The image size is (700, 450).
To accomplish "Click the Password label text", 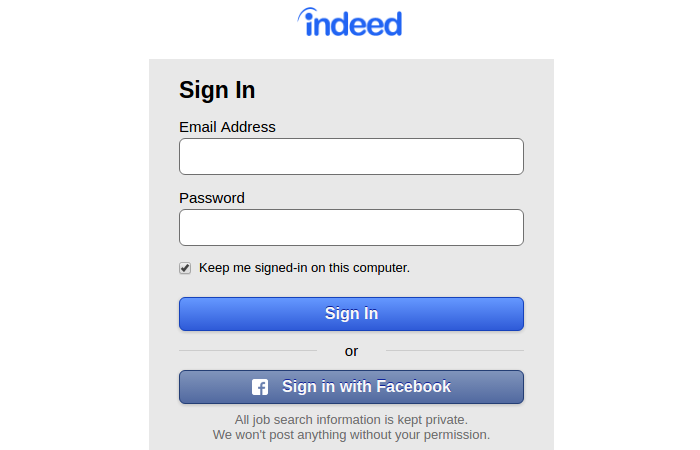I will pos(212,198).
